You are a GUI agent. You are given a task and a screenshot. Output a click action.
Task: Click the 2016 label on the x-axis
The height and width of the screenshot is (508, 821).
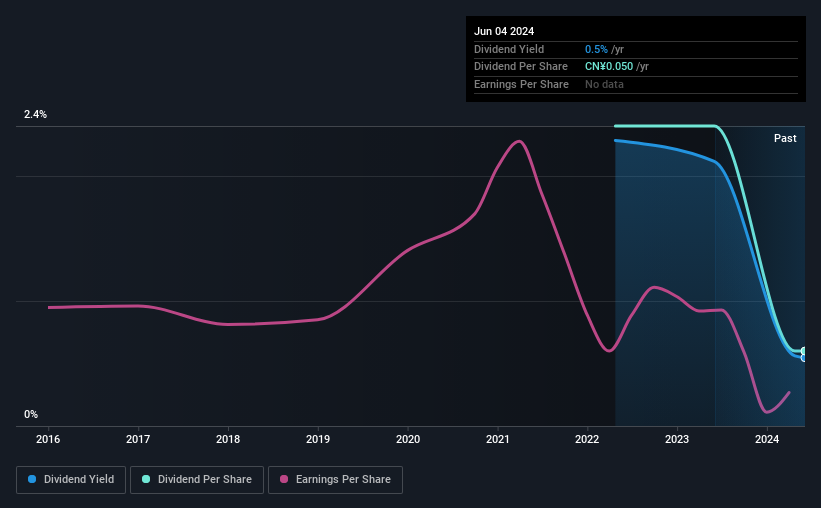[x=48, y=439]
